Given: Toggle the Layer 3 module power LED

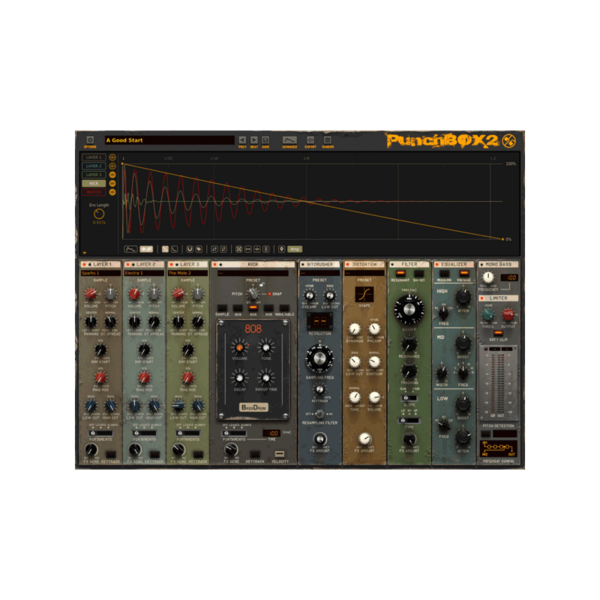Looking at the screenshot, I should [x=171, y=264].
